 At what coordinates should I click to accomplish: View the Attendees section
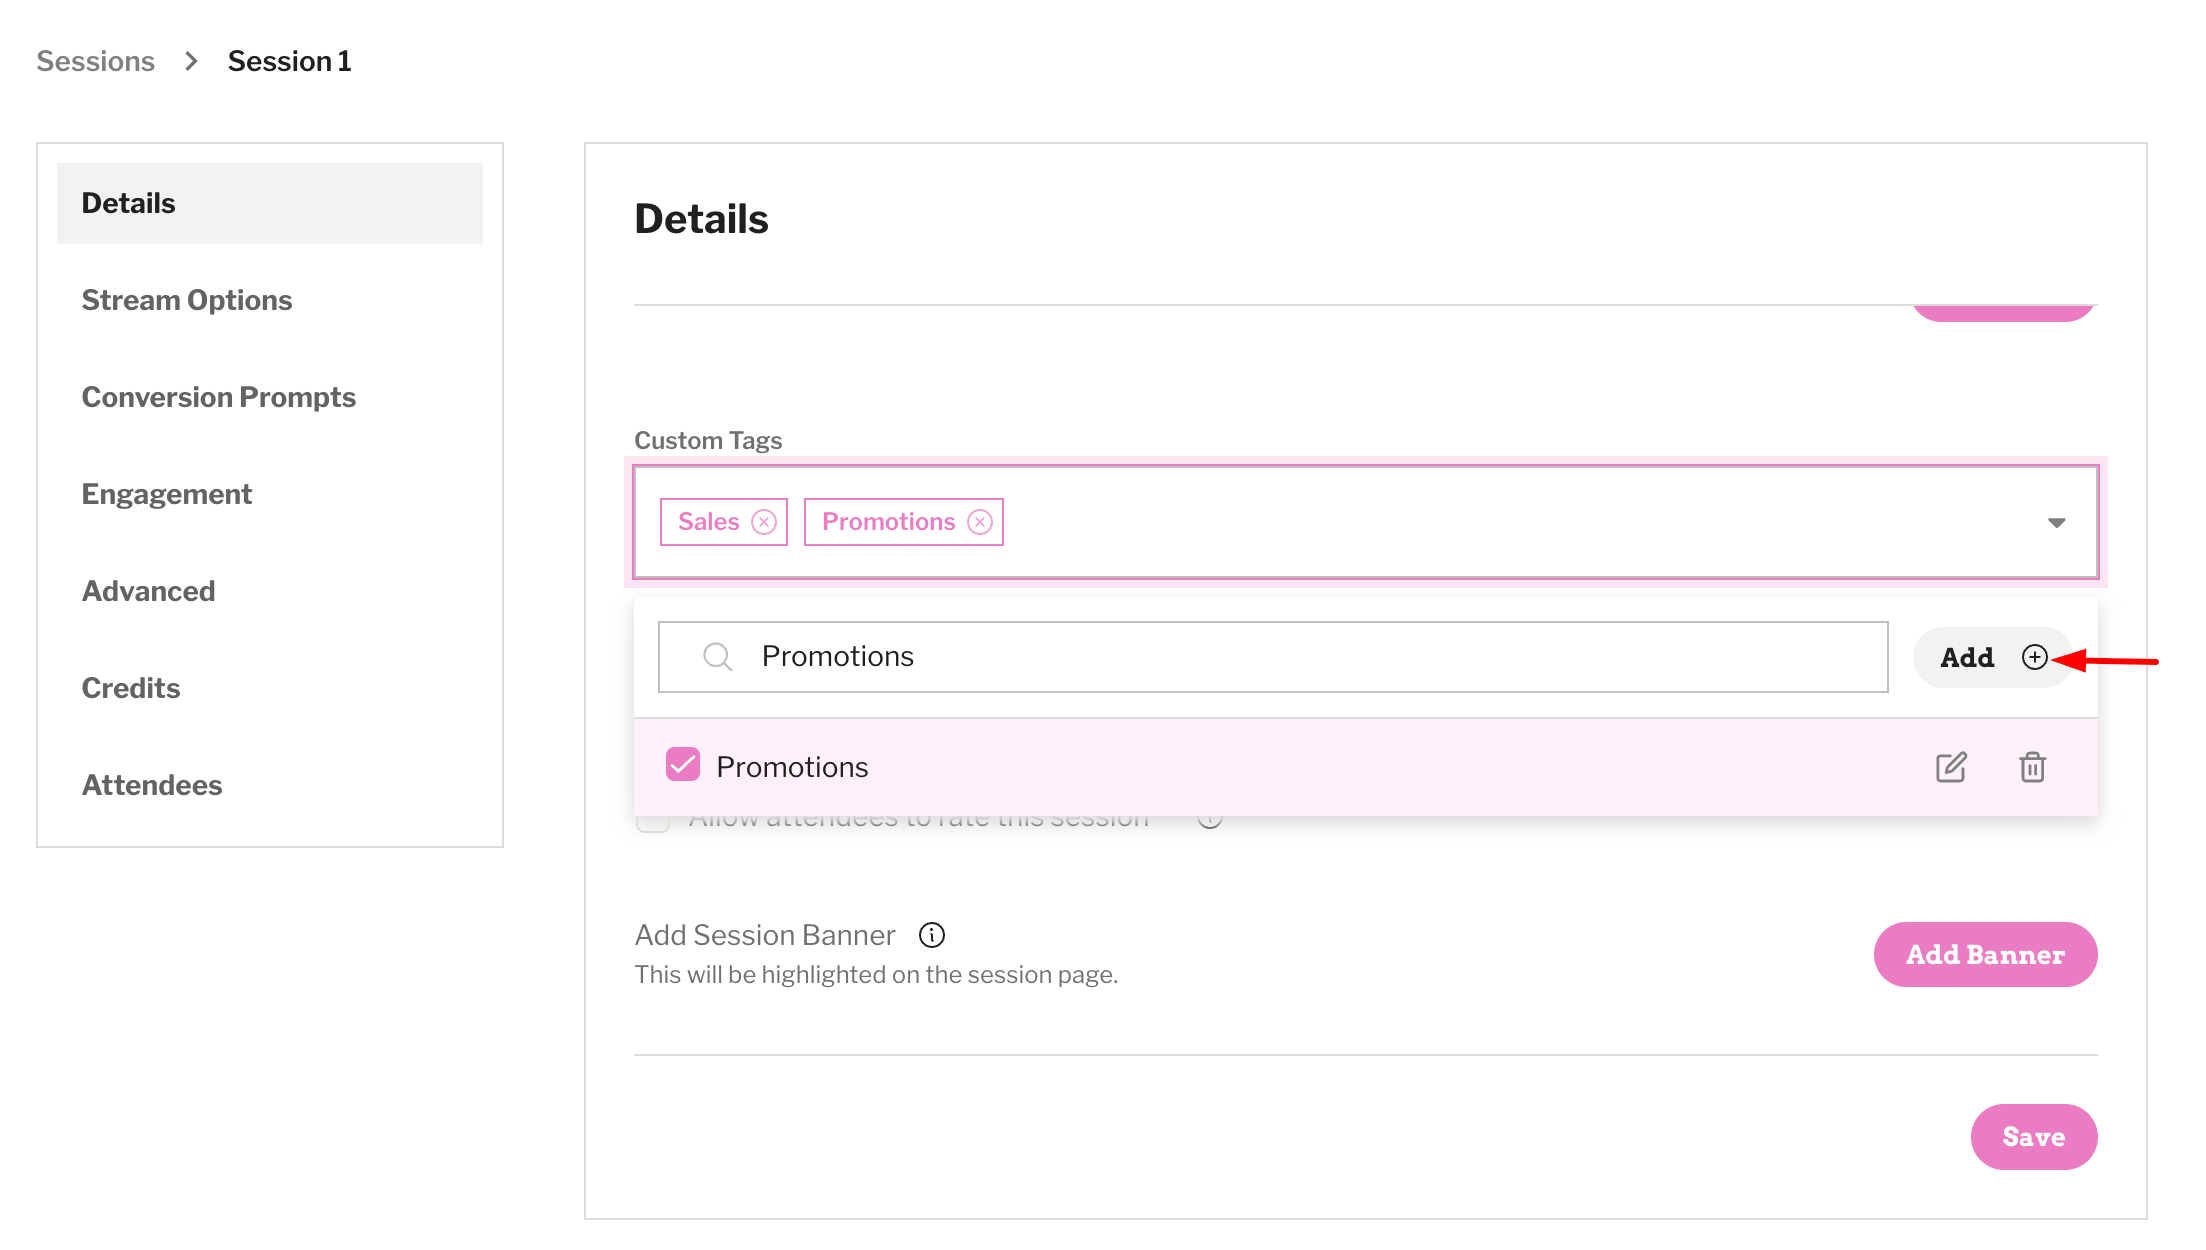[152, 785]
